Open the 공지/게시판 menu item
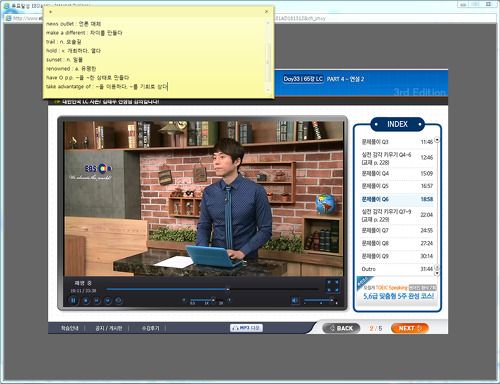Image resolution: width=500 pixels, height=384 pixels. (109, 328)
